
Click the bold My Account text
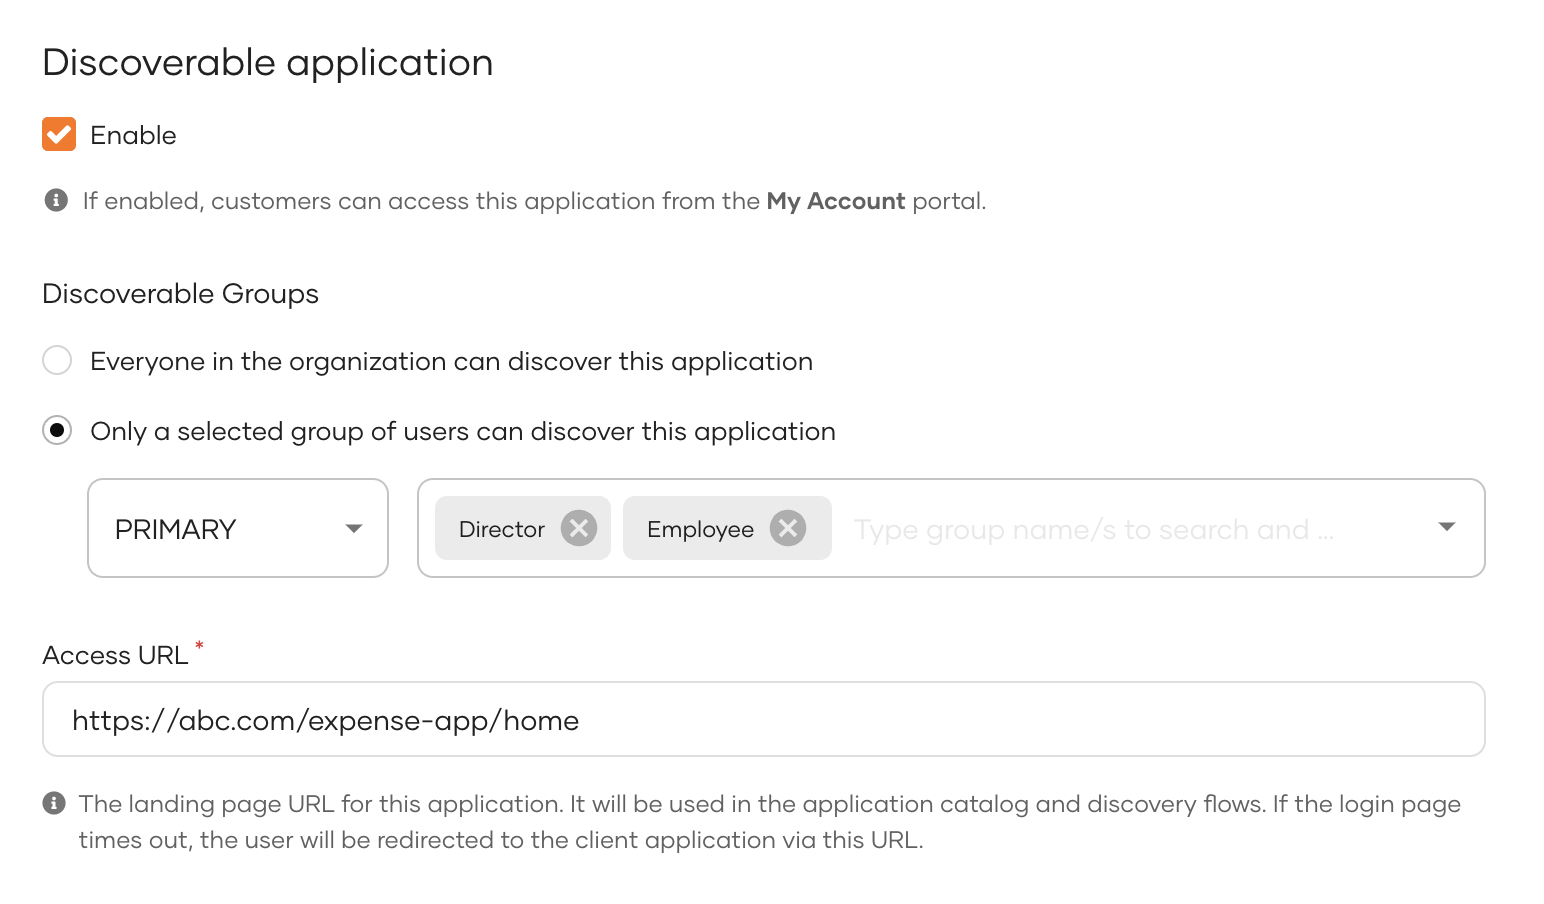(x=835, y=200)
